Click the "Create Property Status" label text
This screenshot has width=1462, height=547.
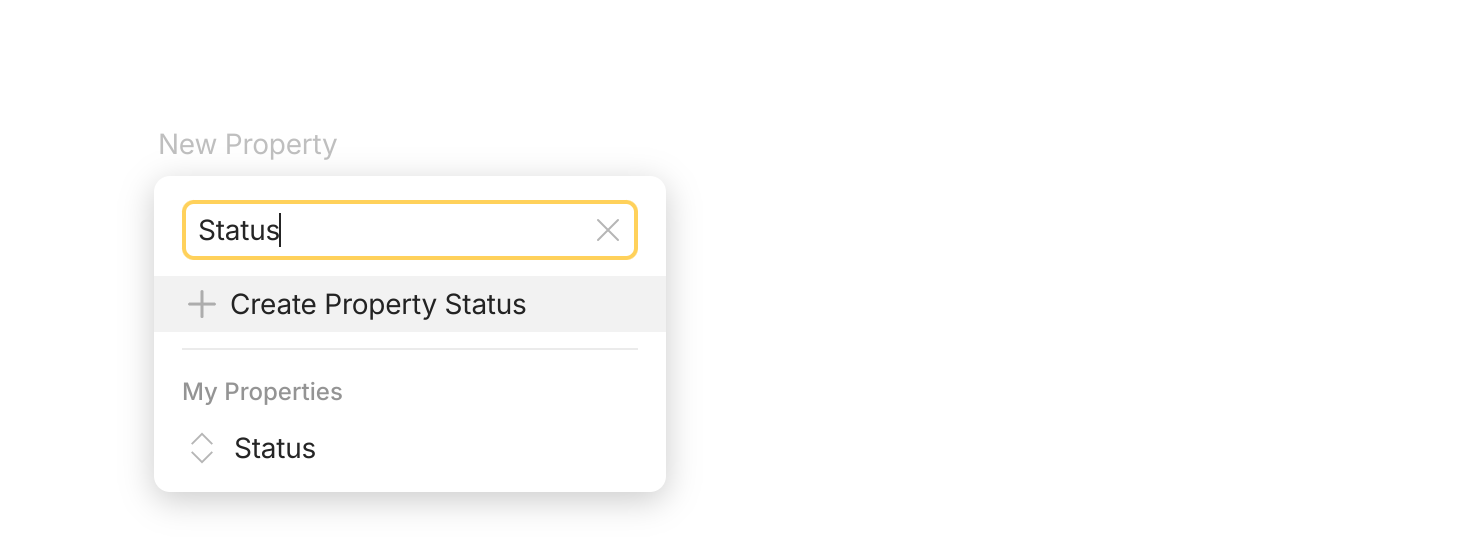point(378,304)
